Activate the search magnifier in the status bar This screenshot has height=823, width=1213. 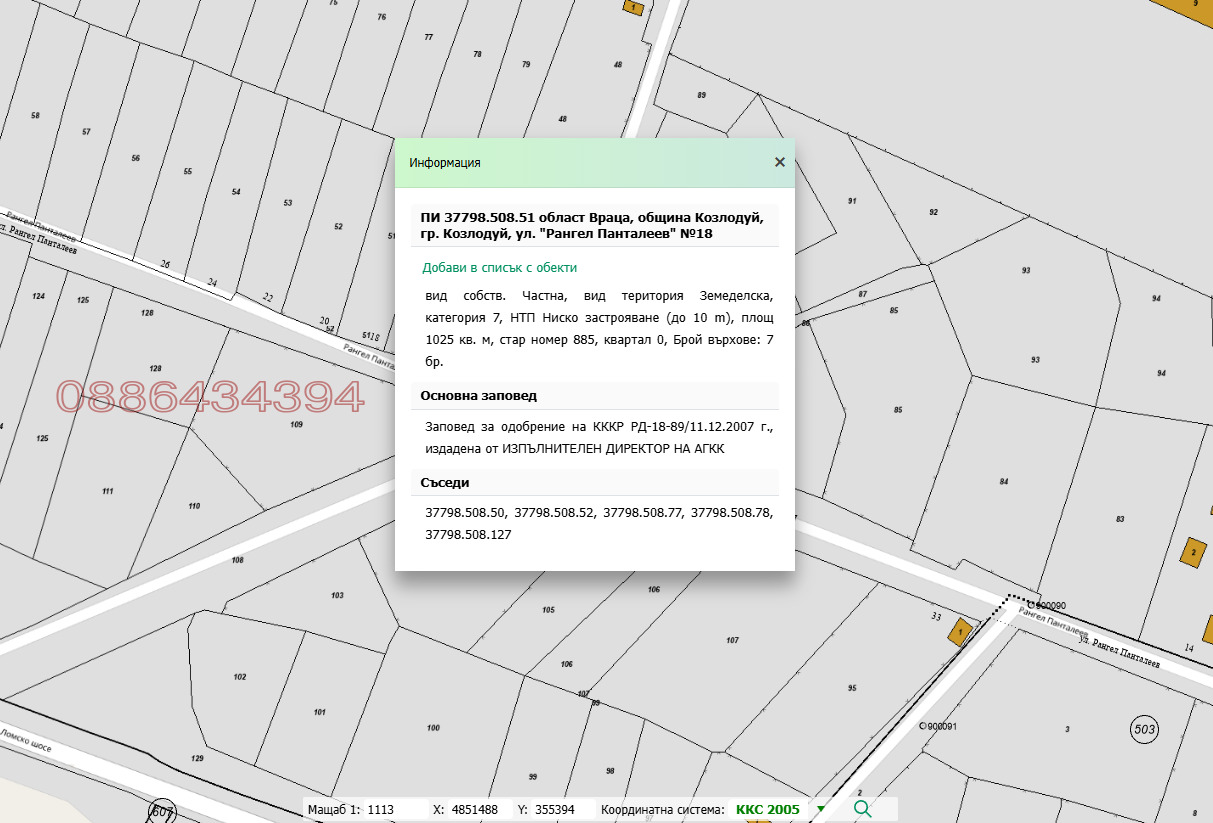(x=862, y=810)
